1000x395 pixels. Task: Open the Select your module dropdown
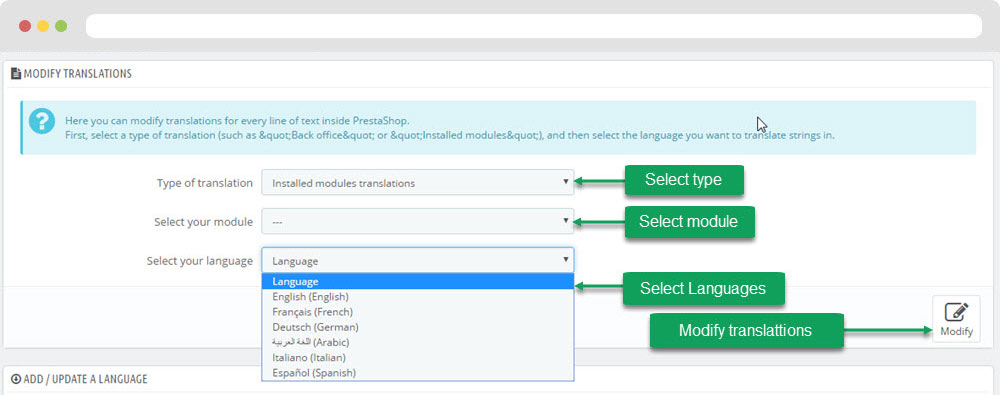tap(418, 221)
